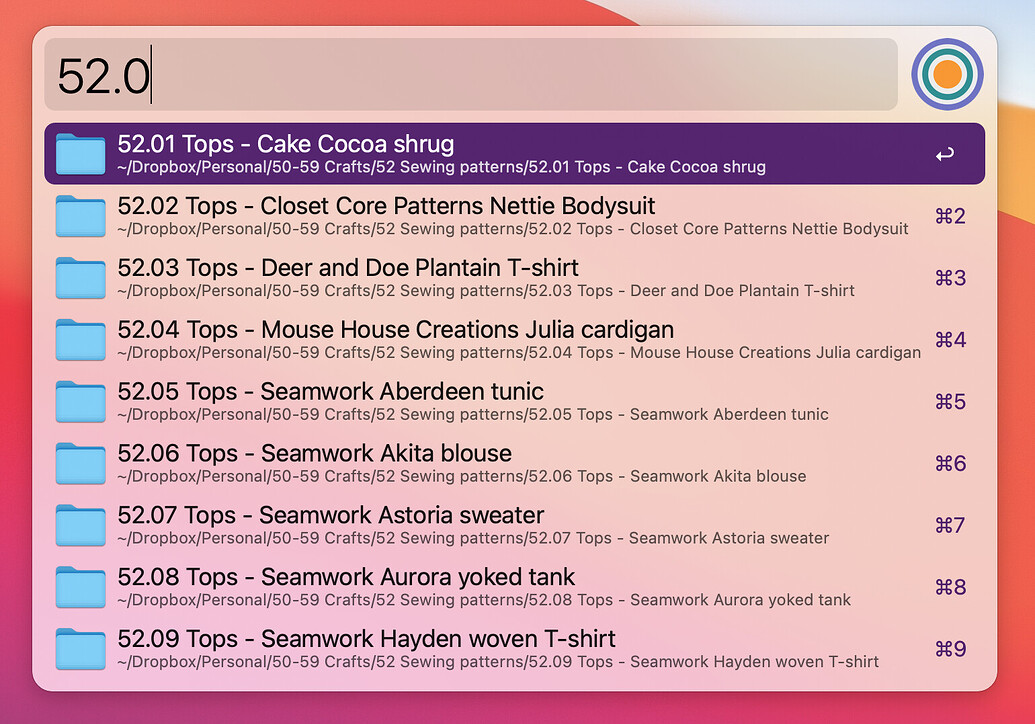Click the folder icon for Seamwork Astoria sweater

80,526
